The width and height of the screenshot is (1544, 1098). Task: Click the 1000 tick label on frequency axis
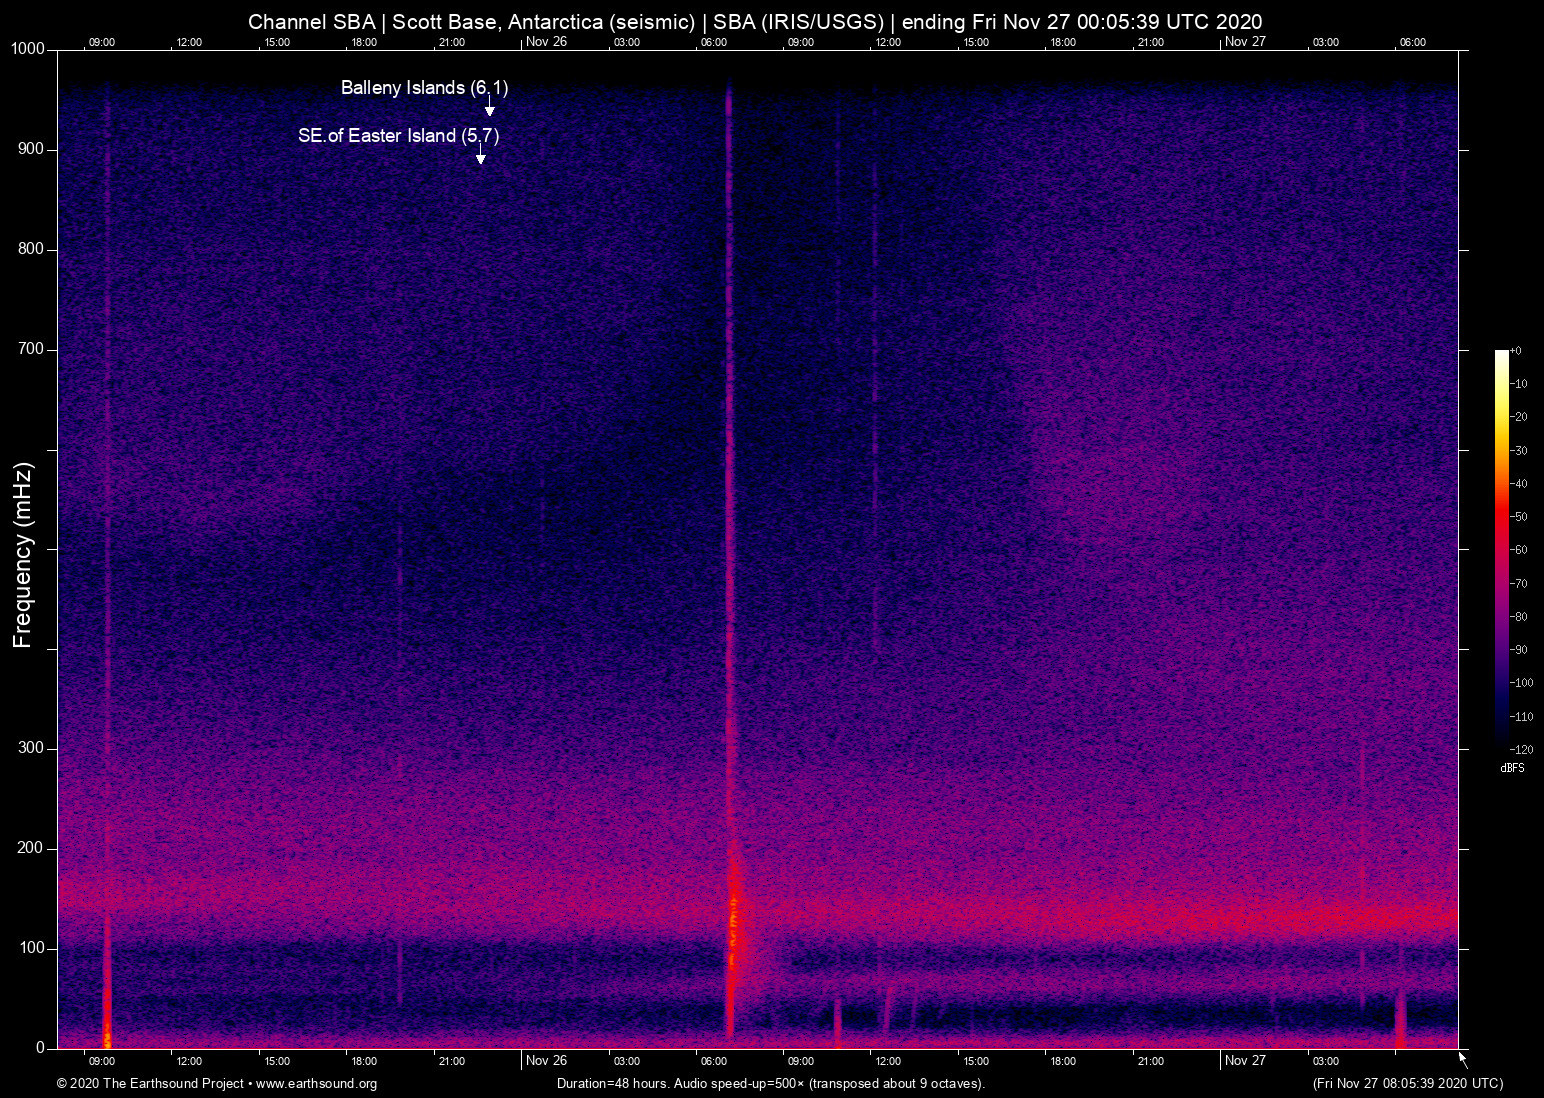tap(27, 49)
